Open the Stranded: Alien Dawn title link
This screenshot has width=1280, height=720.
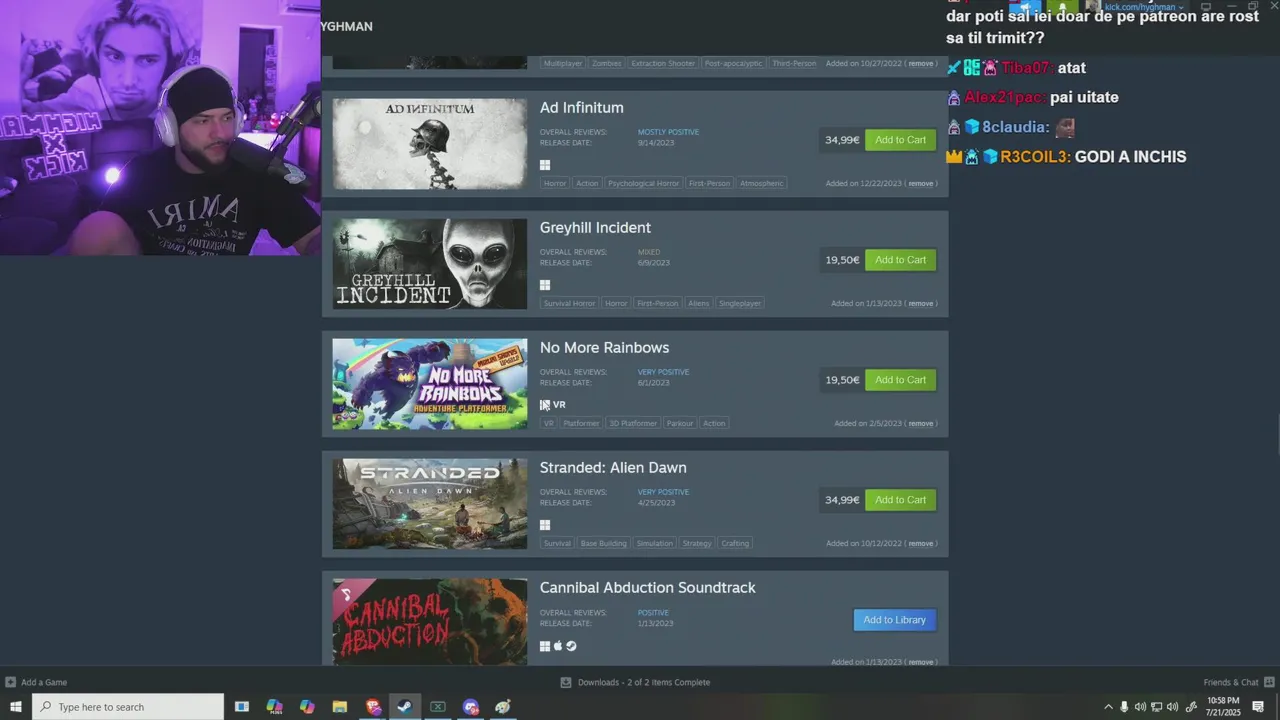pyautogui.click(x=613, y=468)
